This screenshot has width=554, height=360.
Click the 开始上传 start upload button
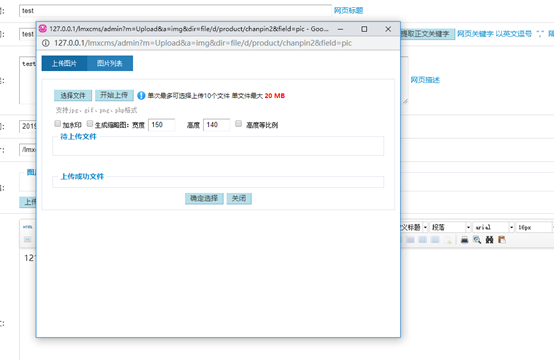click(x=114, y=95)
